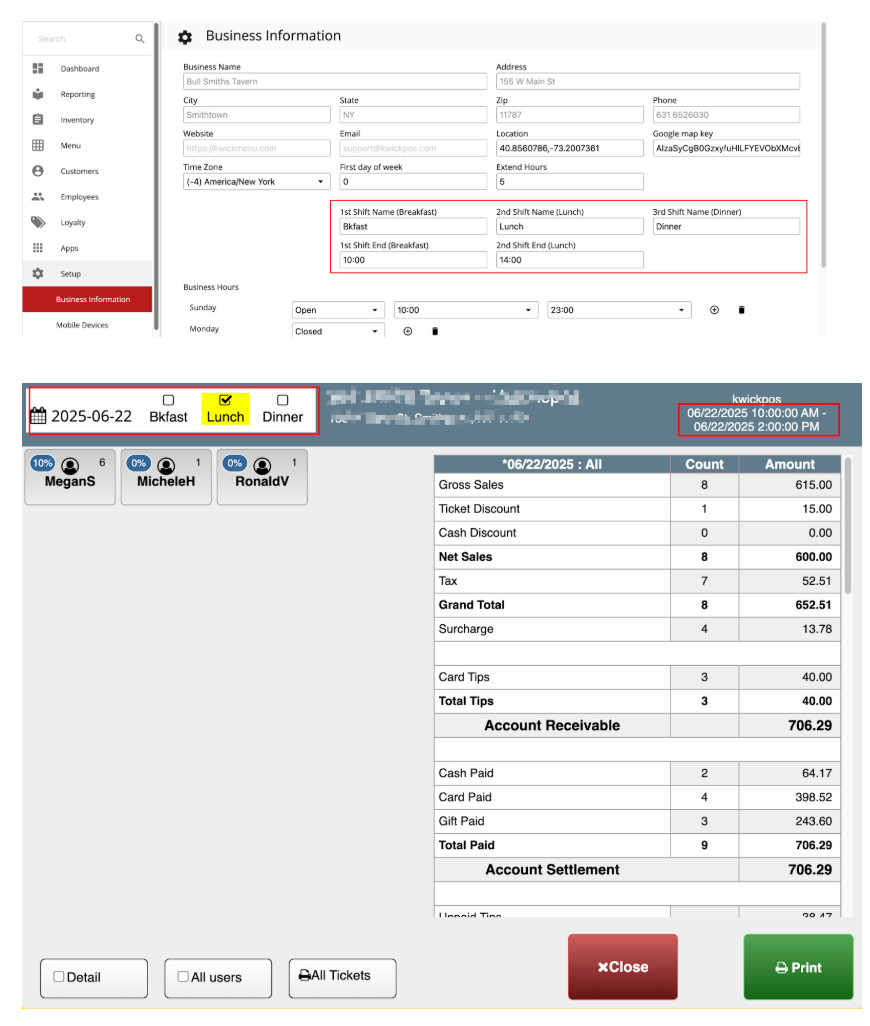The image size is (870, 1026).
Task: Open Monday Closed status dropdown
Action: click(x=338, y=331)
